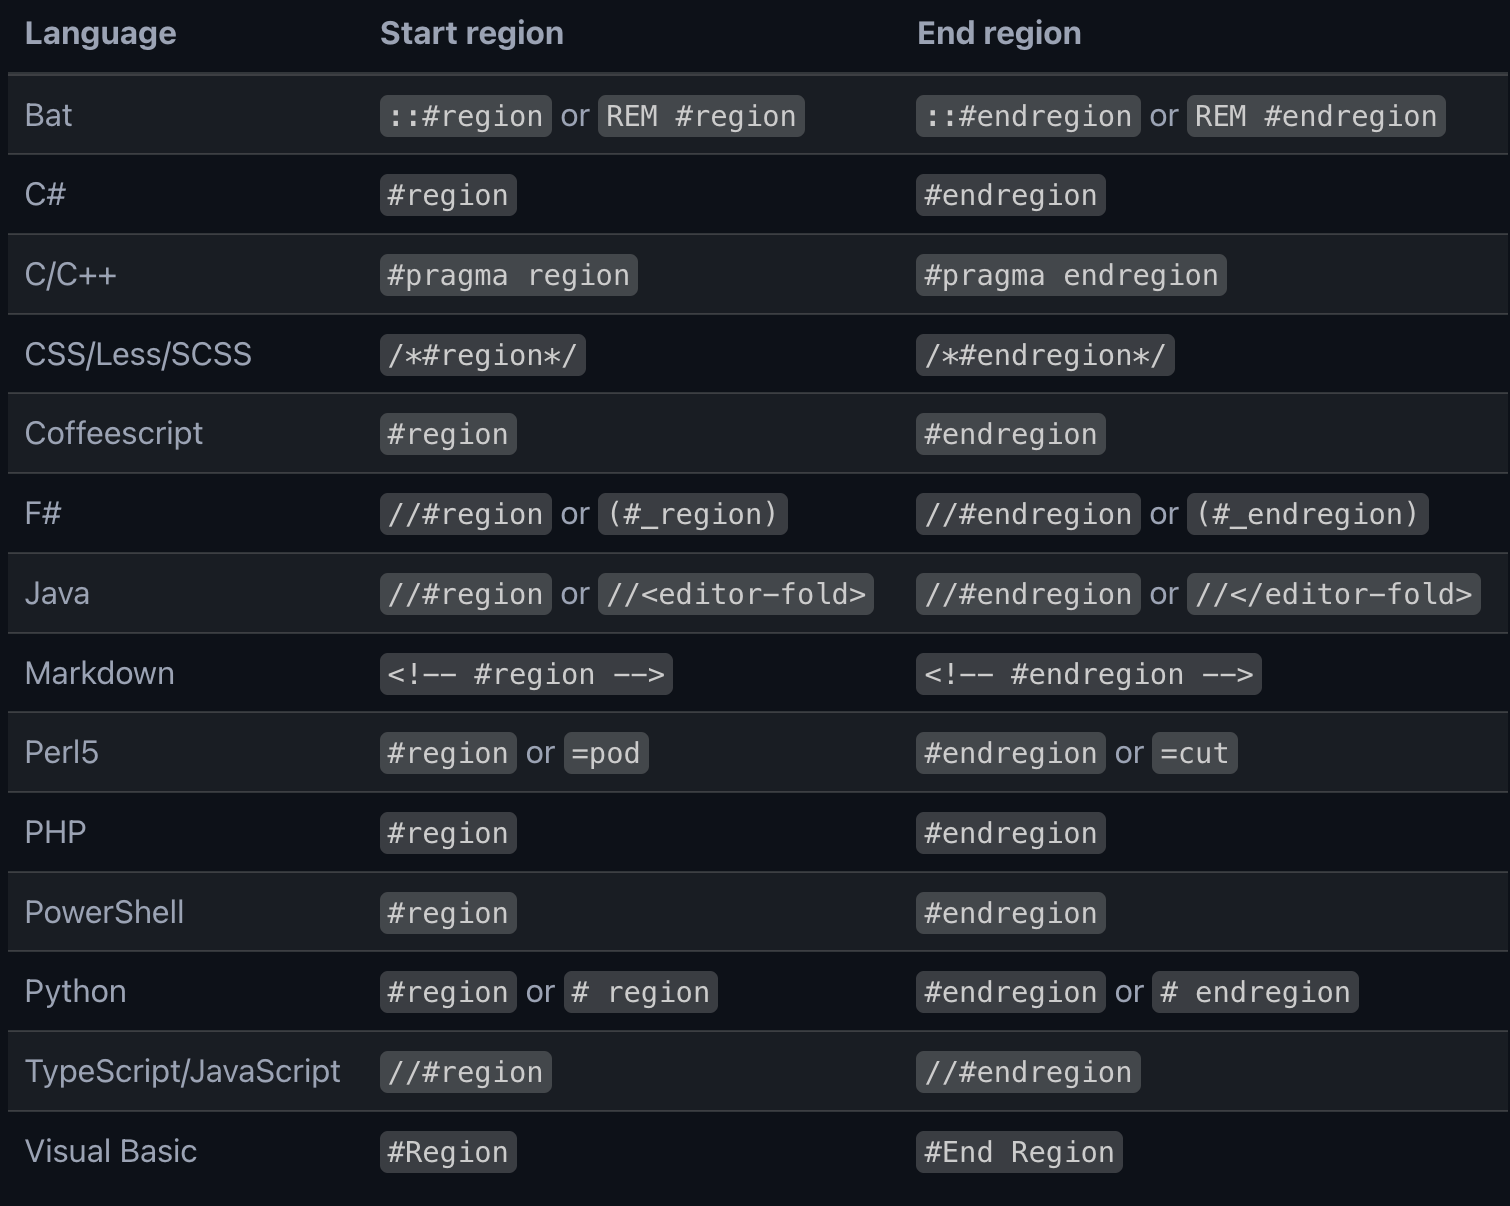Click the Start region column header
This screenshot has height=1206, width=1510.
tap(471, 34)
